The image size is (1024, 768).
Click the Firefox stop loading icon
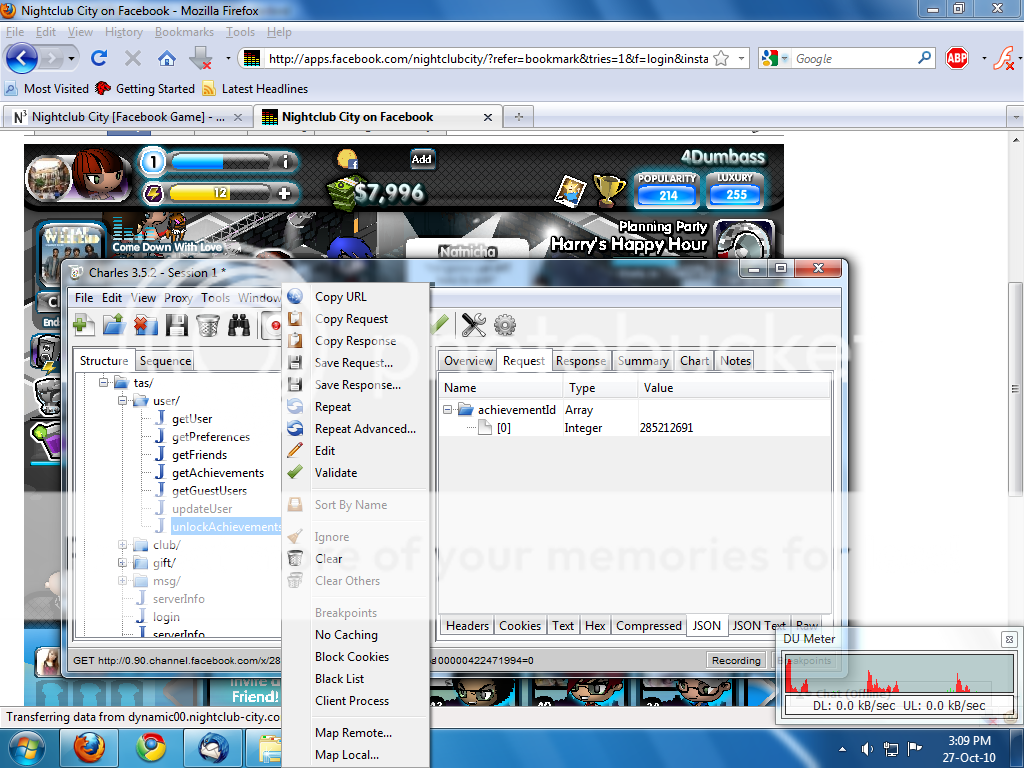(133, 59)
